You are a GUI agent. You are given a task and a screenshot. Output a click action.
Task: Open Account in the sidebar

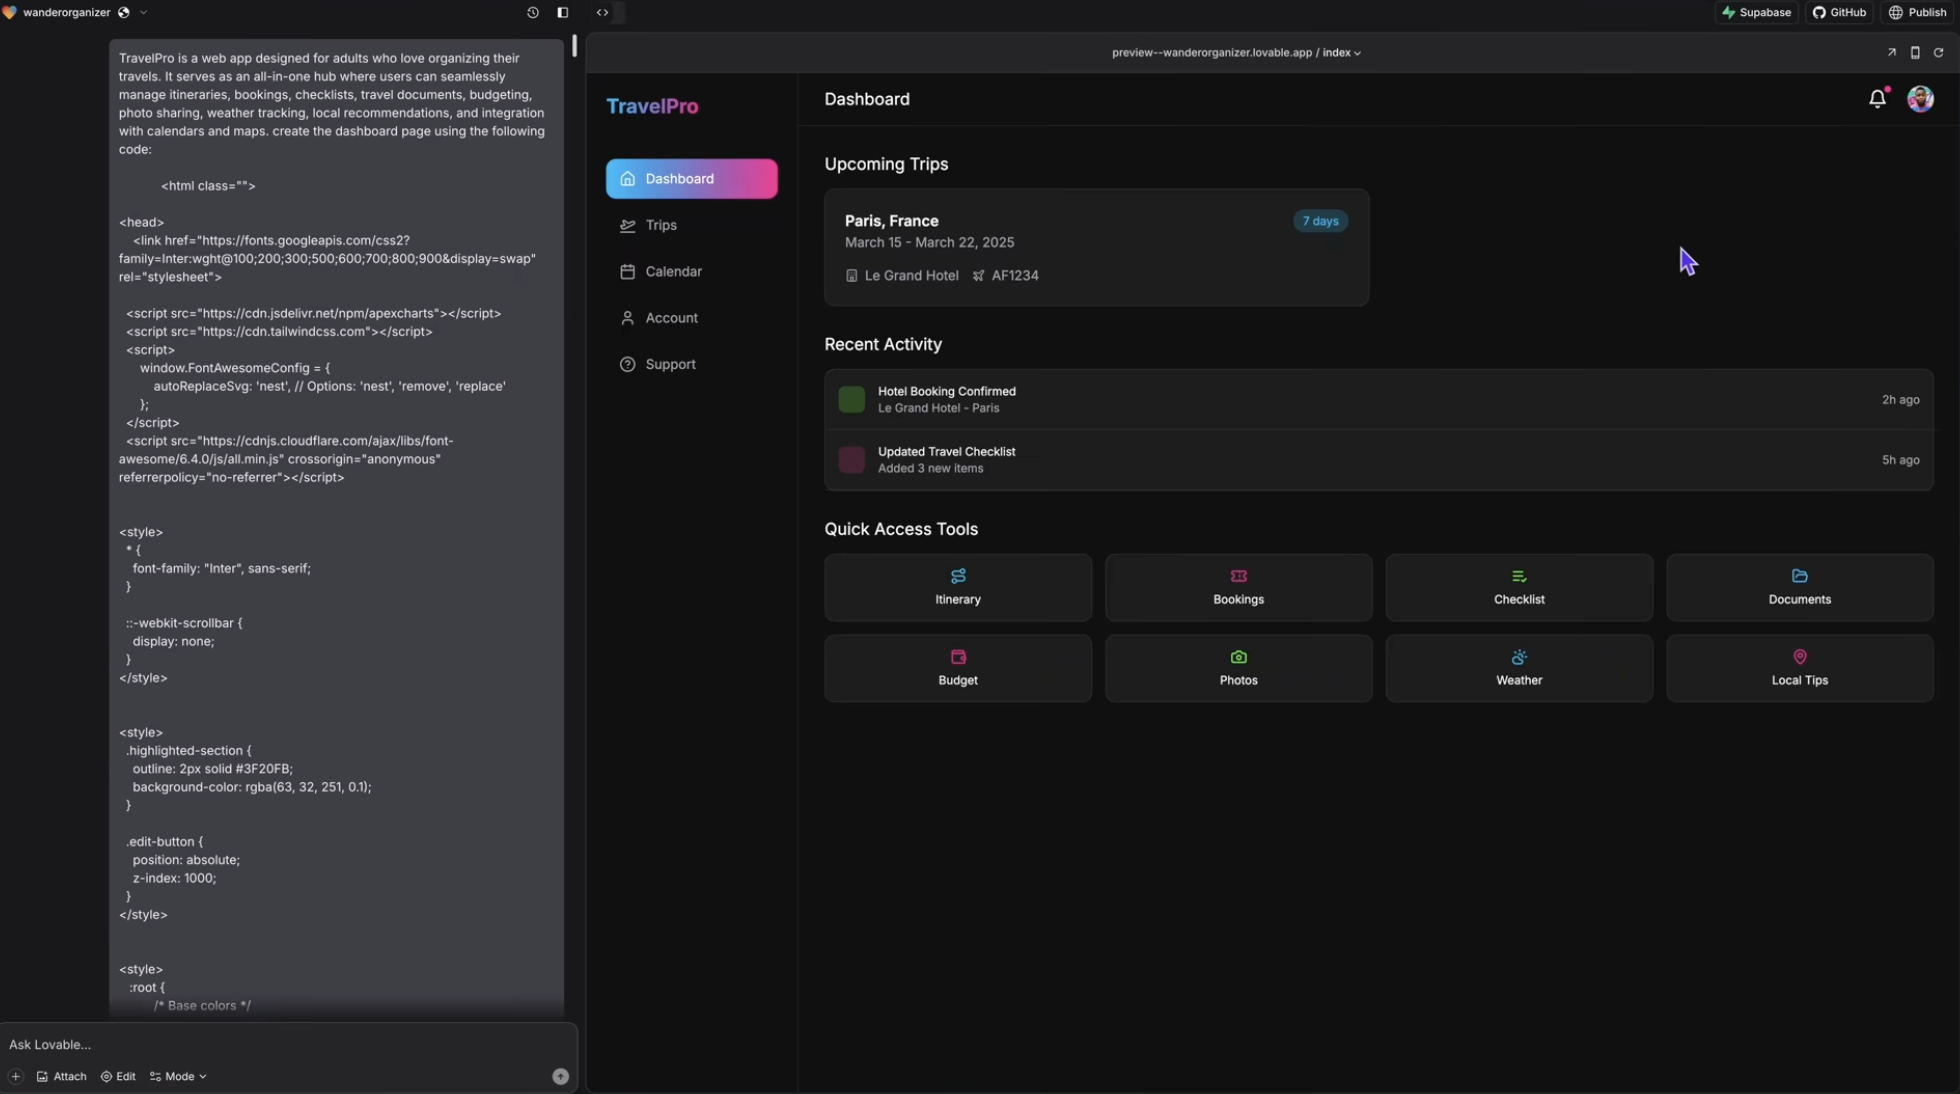click(x=691, y=318)
